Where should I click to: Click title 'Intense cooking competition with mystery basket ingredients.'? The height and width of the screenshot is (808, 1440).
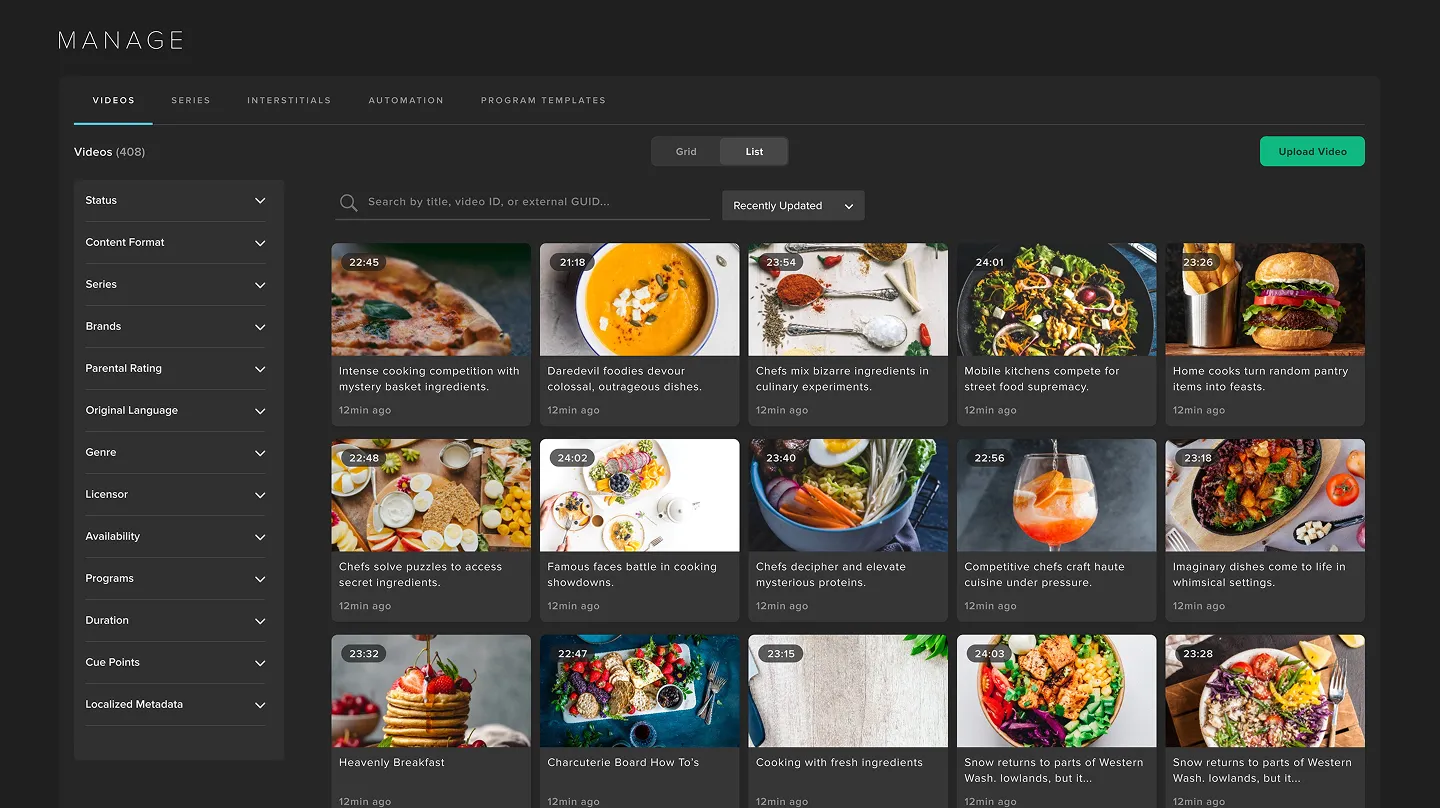[429, 379]
